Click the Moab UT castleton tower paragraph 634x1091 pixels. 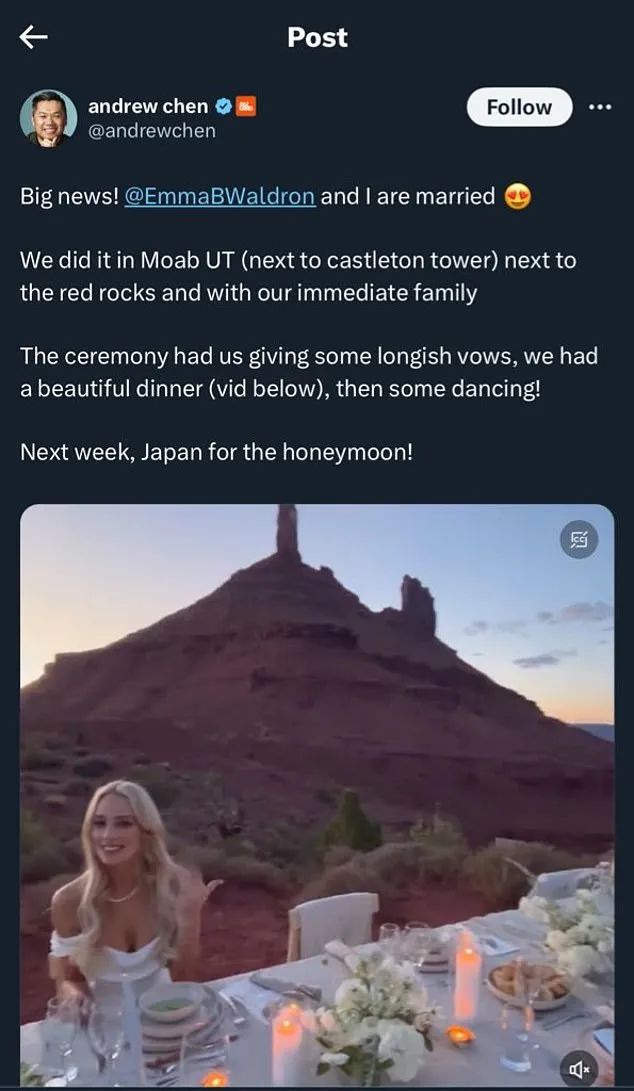click(x=298, y=277)
